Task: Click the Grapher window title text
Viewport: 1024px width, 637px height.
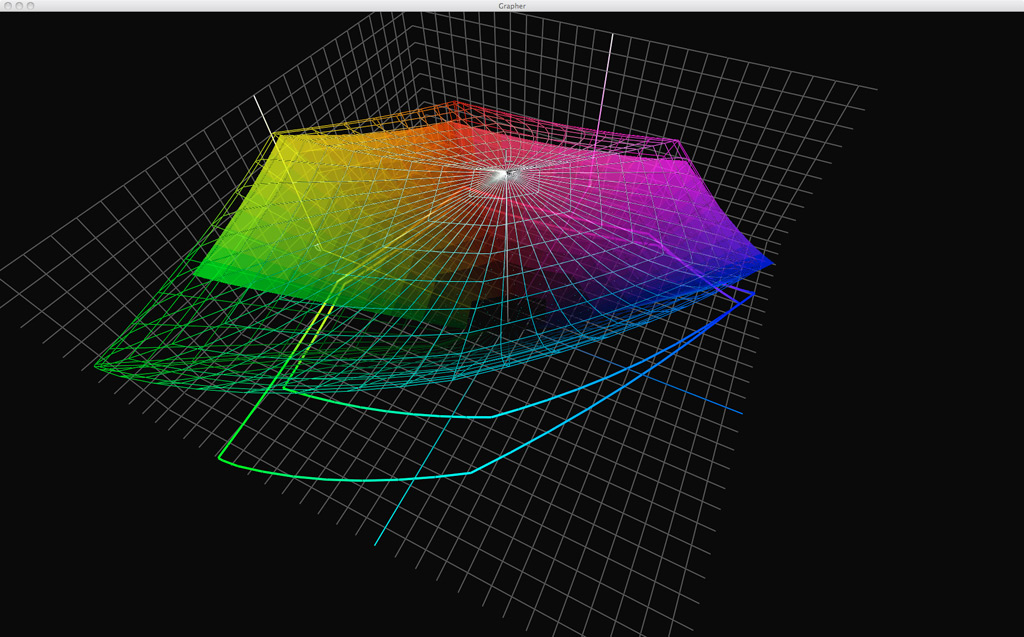Action: click(512, 6)
